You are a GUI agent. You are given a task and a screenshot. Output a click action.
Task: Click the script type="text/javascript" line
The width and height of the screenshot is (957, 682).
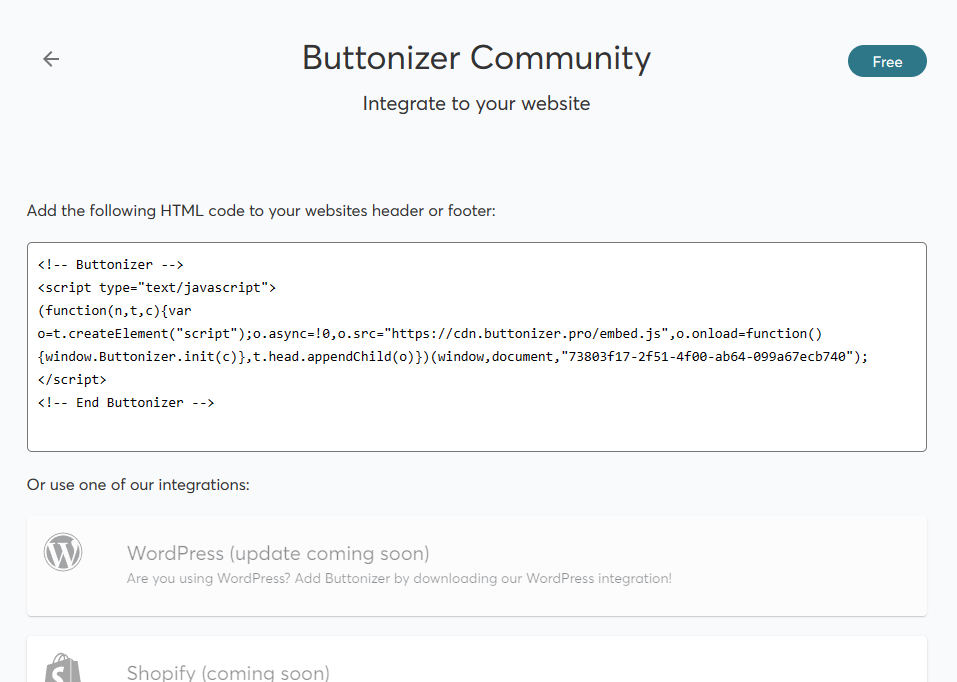tap(157, 288)
